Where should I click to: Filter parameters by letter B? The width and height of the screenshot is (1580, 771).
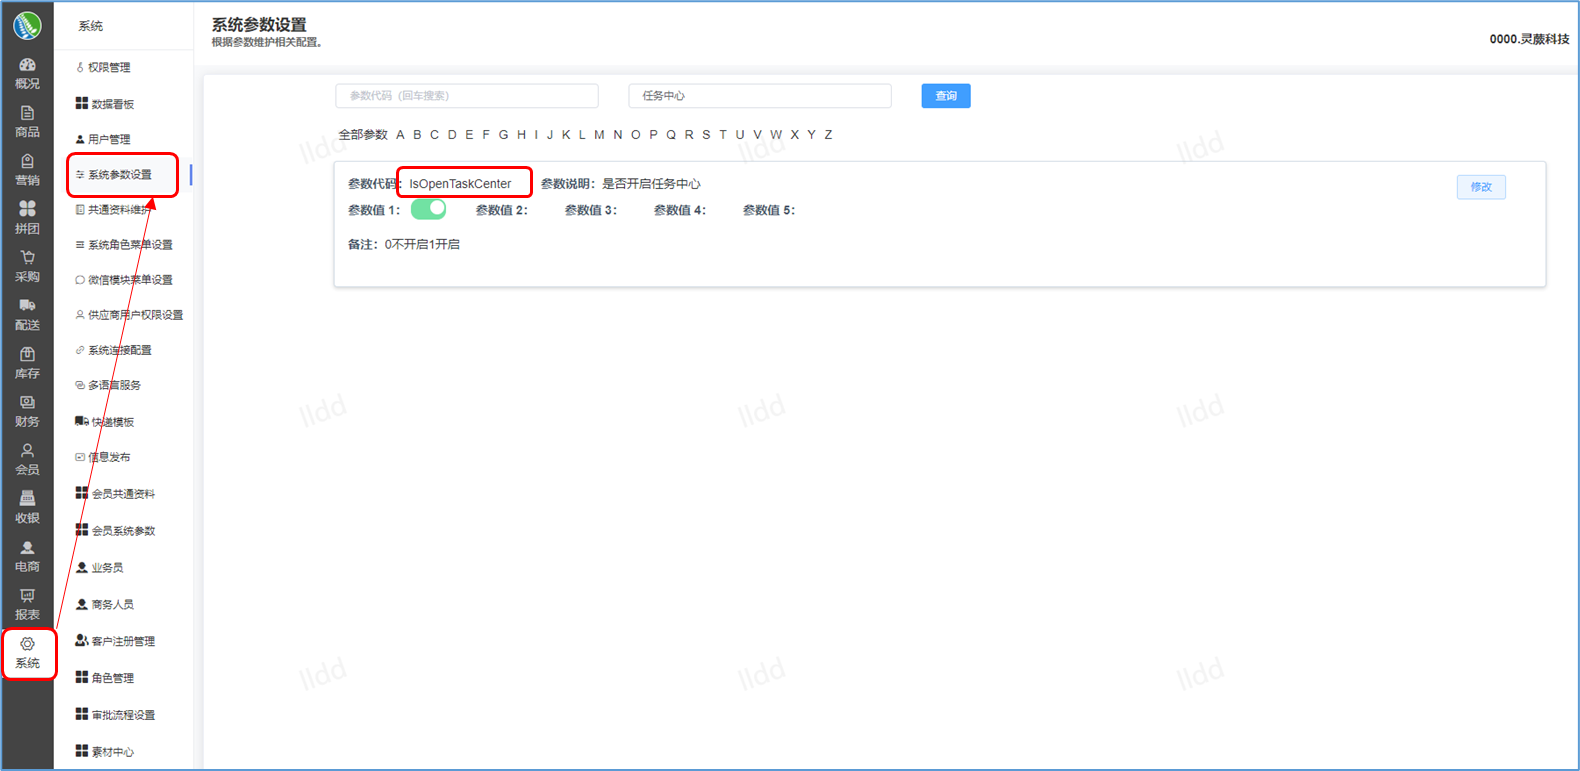417,135
